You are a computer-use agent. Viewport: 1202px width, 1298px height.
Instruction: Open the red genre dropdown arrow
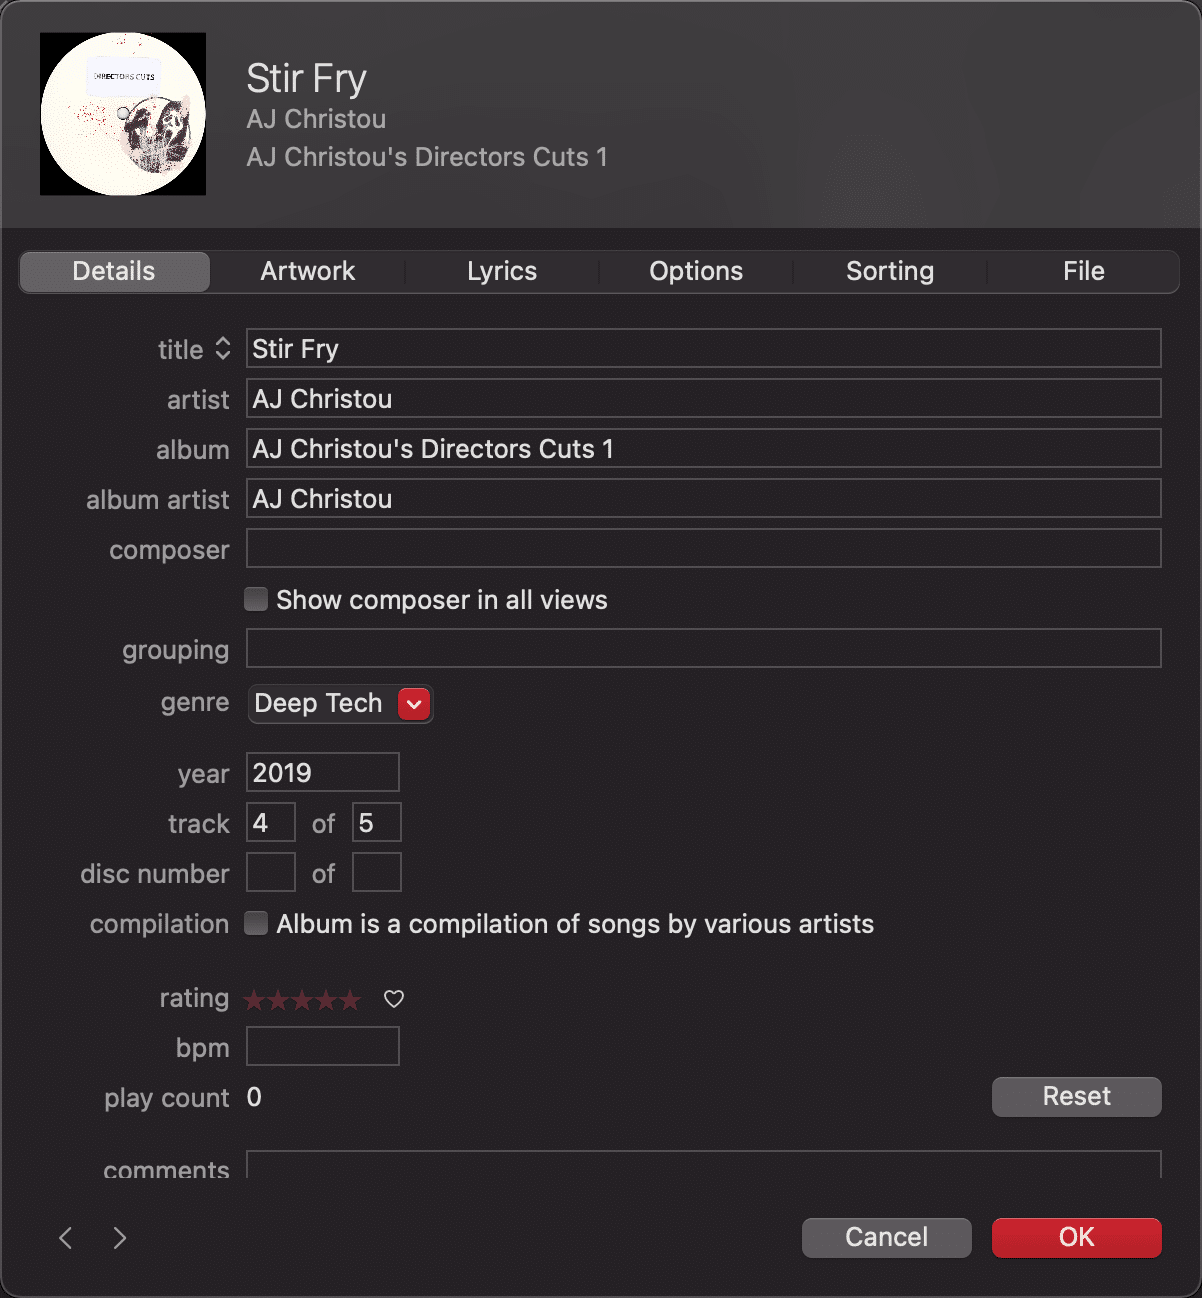click(414, 704)
